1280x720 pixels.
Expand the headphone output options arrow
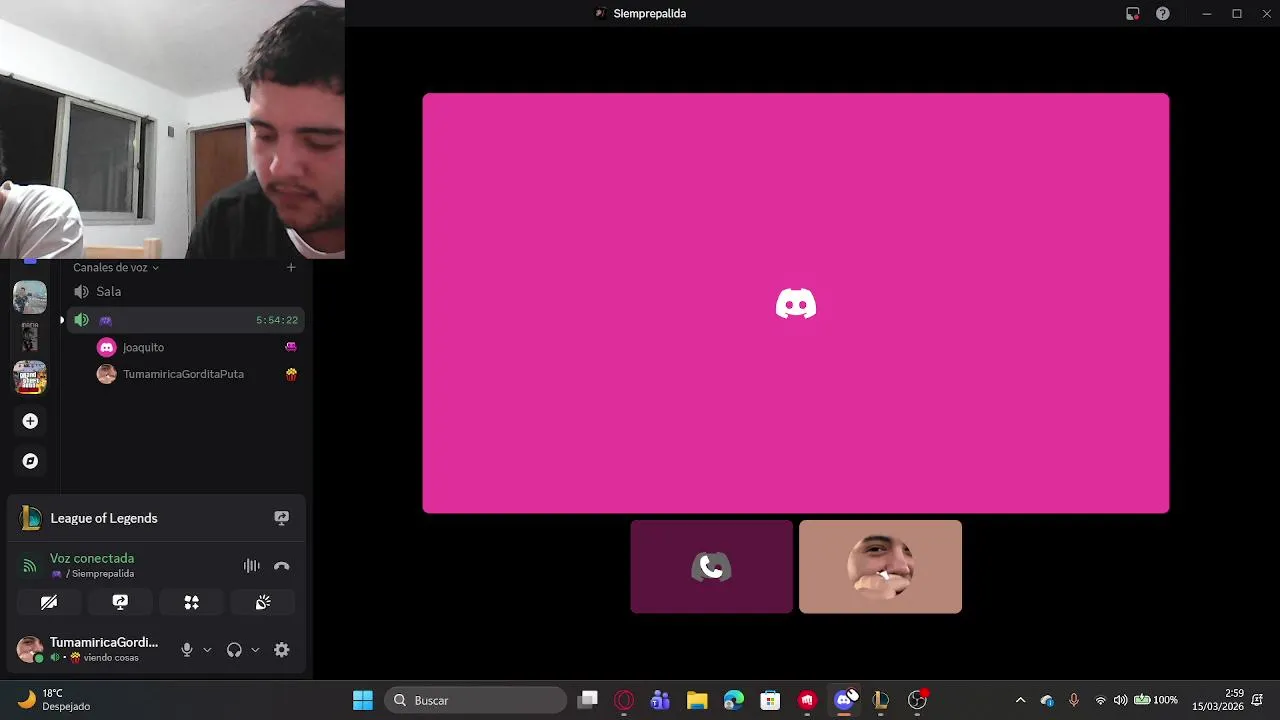tap(255, 650)
